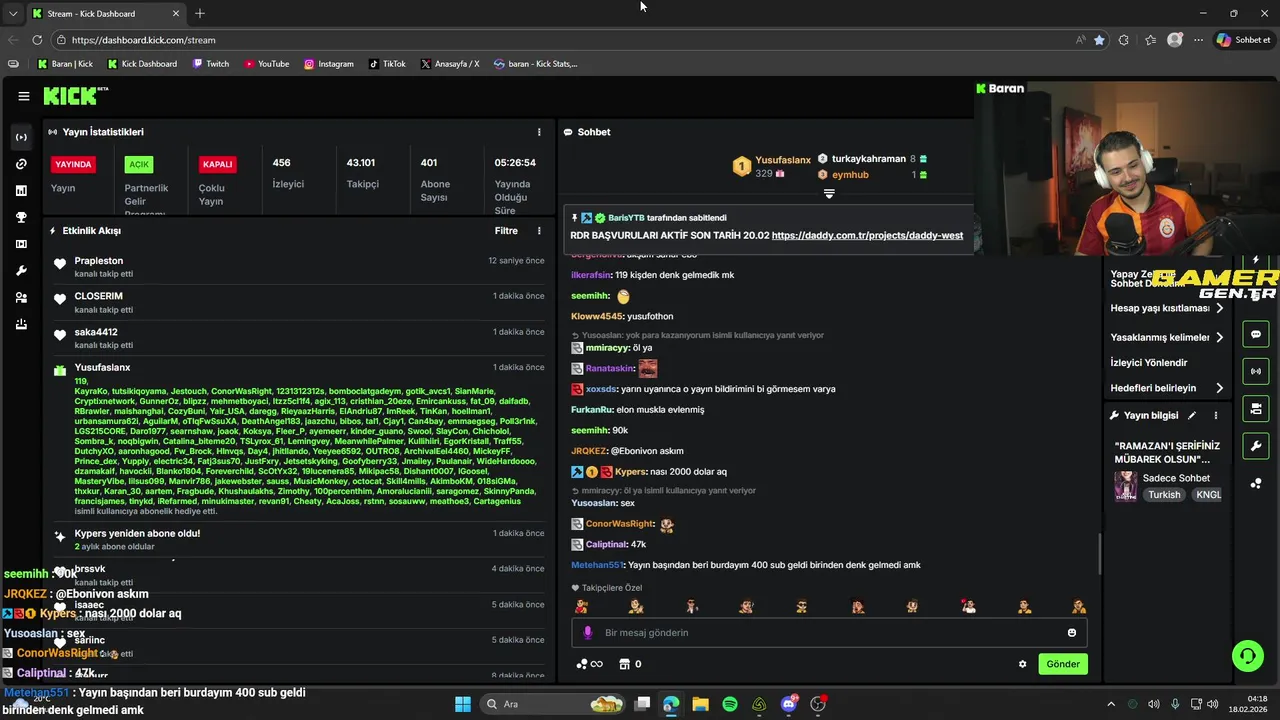Open the Anasayfa / X bookmark
This screenshot has height=720, width=1280.
click(450, 64)
